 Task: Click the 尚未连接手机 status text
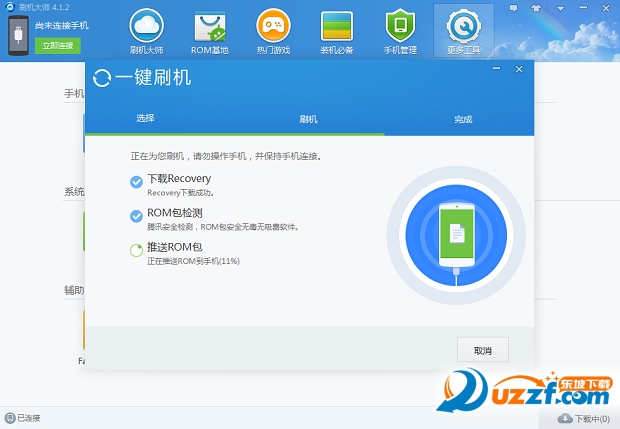coord(62,26)
